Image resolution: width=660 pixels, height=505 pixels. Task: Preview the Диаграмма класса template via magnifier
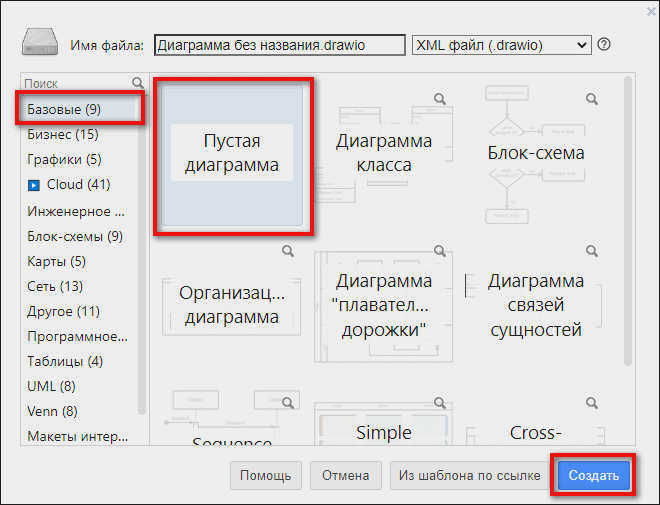tap(440, 99)
